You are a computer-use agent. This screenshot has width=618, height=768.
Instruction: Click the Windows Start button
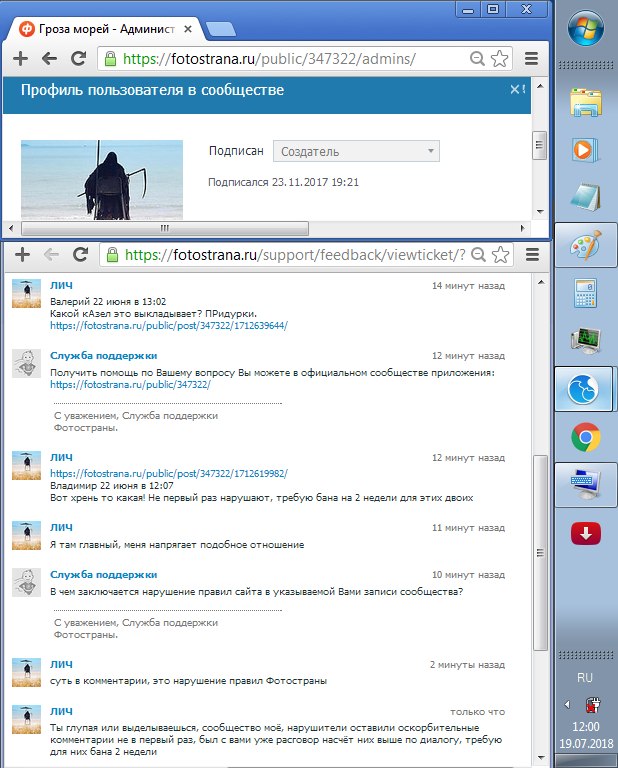(x=586, y=28)
